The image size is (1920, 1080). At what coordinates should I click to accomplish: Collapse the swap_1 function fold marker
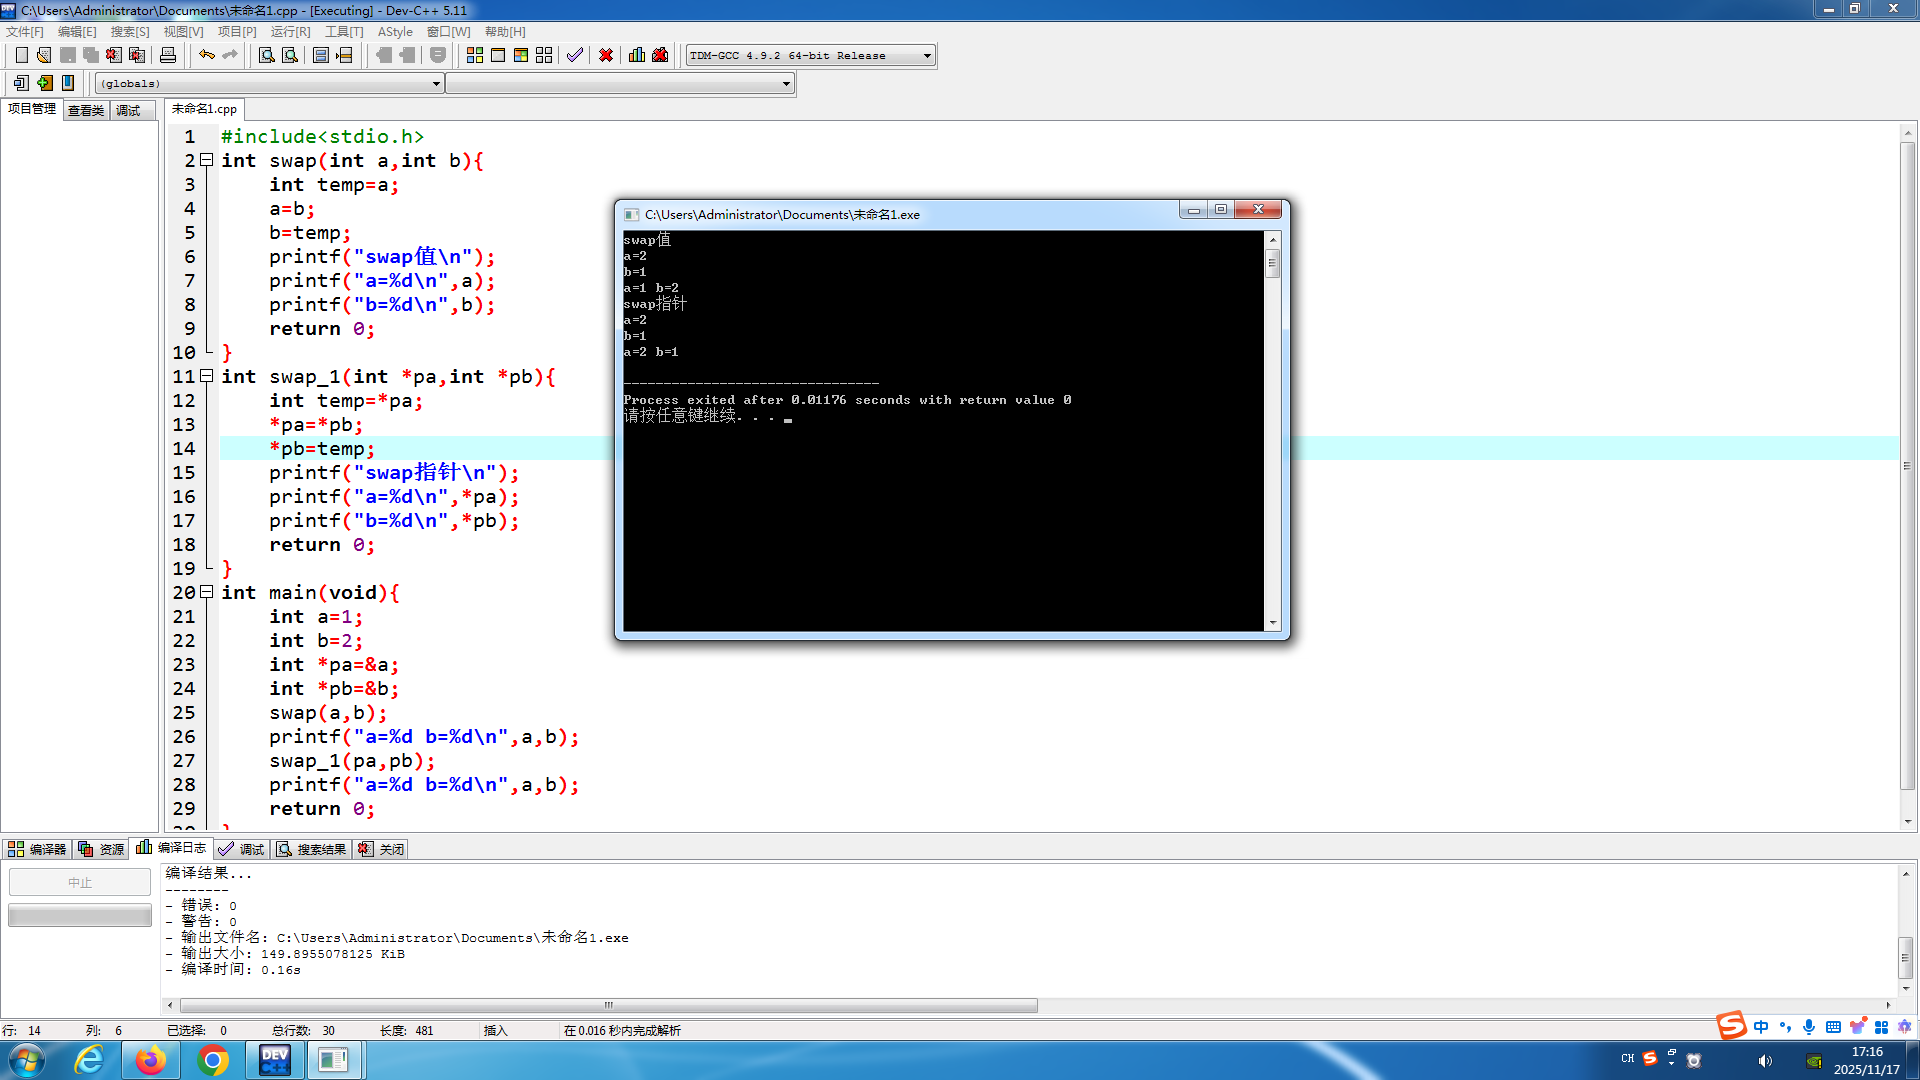point(207,376)
